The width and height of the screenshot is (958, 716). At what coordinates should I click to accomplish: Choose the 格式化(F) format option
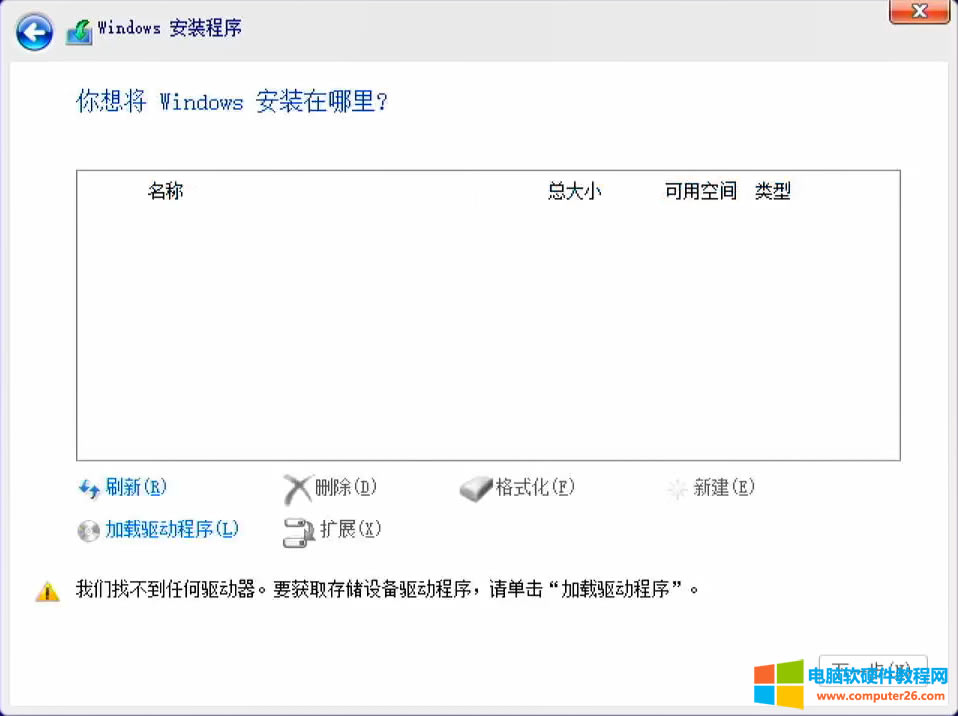(535, 487)
